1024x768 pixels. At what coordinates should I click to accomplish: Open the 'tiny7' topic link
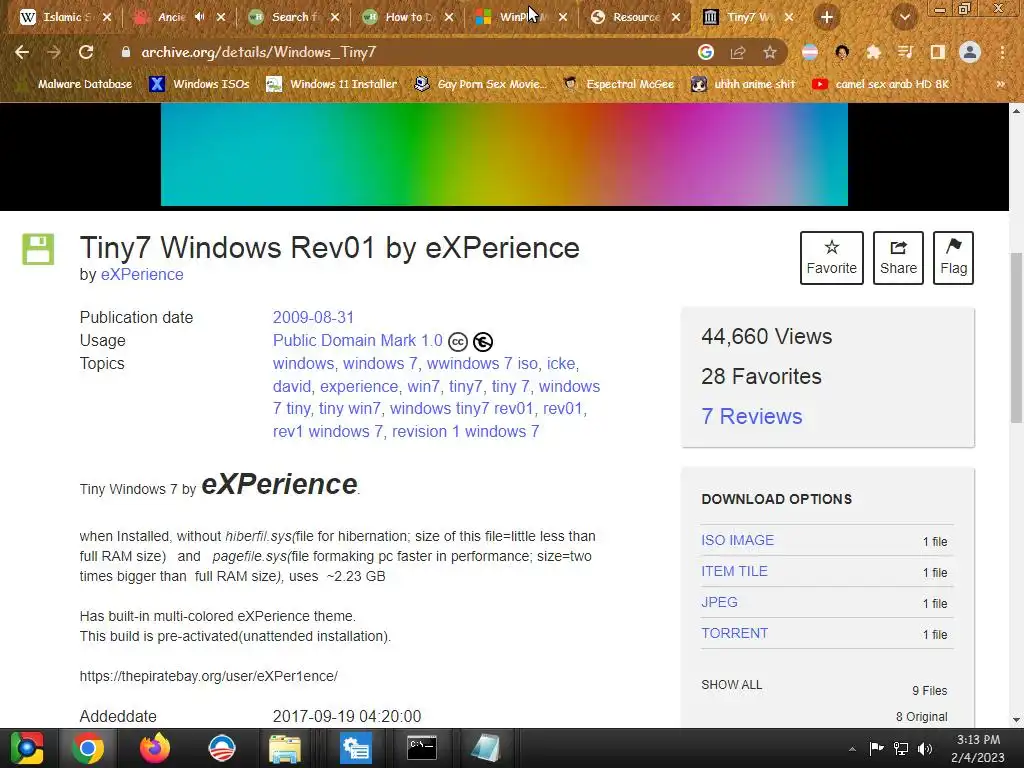click(x=466, y=386)
